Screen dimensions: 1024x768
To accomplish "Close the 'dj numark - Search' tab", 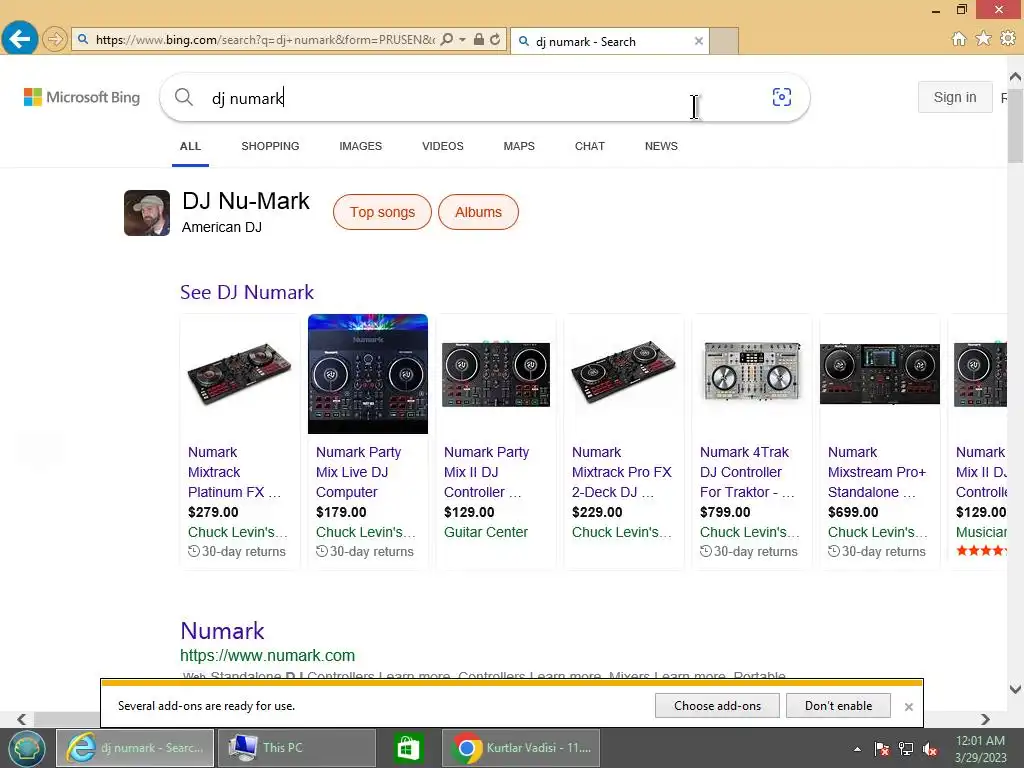I will tap(699, 41).
